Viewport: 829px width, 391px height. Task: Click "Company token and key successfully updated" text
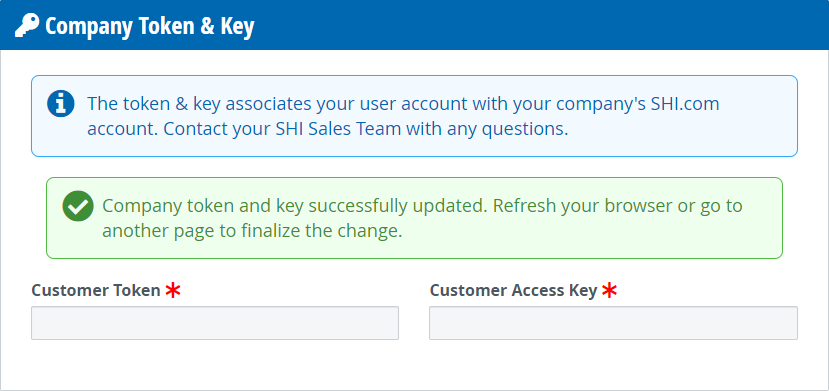tap(294, 206)
